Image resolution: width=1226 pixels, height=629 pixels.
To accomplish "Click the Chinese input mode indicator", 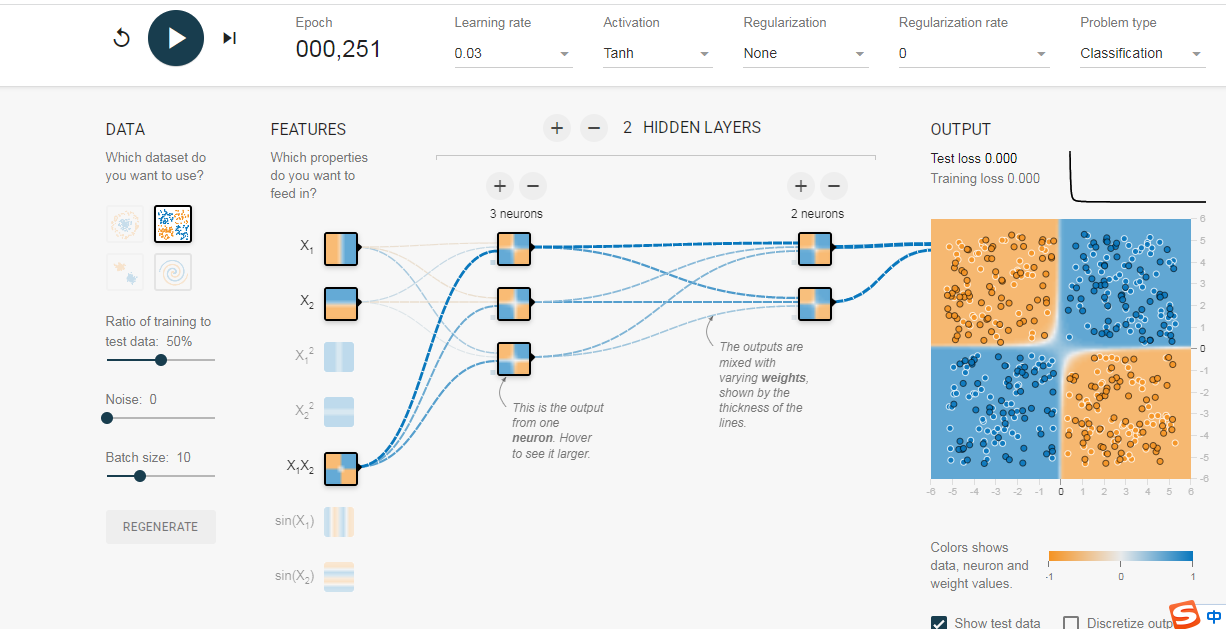I will click(x=1213, y=617).
